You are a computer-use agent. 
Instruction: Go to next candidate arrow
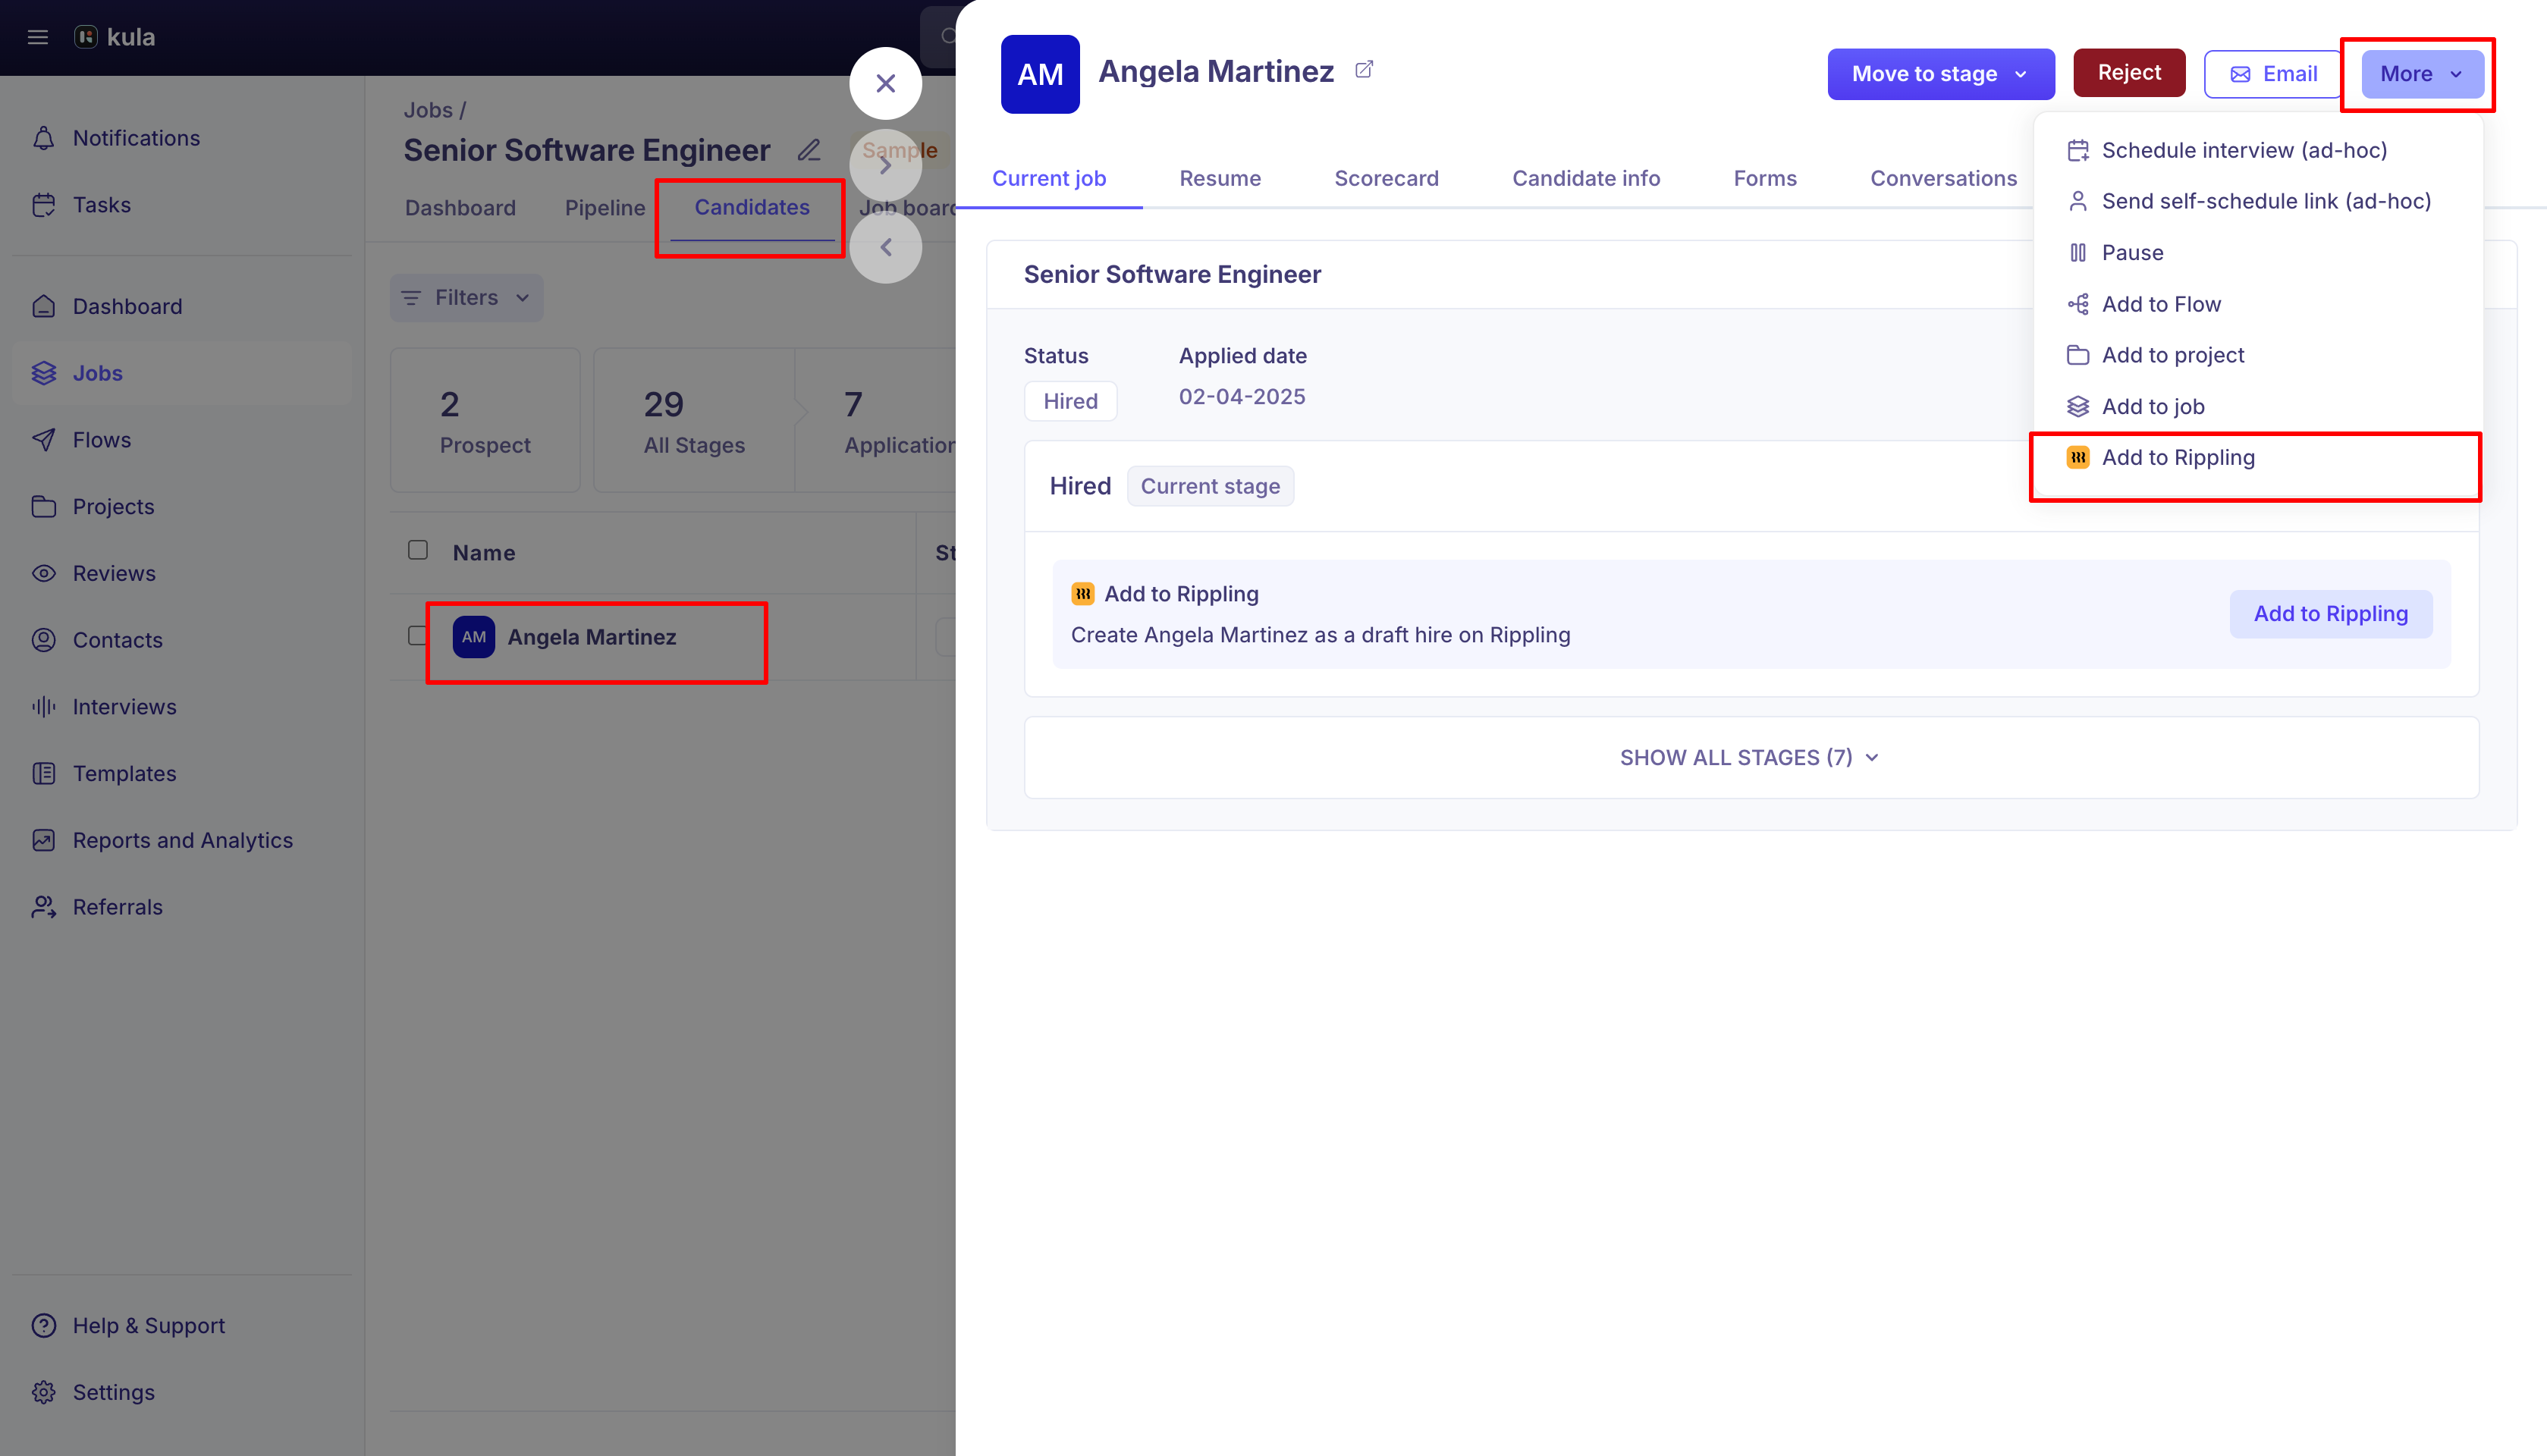point(885,166)
